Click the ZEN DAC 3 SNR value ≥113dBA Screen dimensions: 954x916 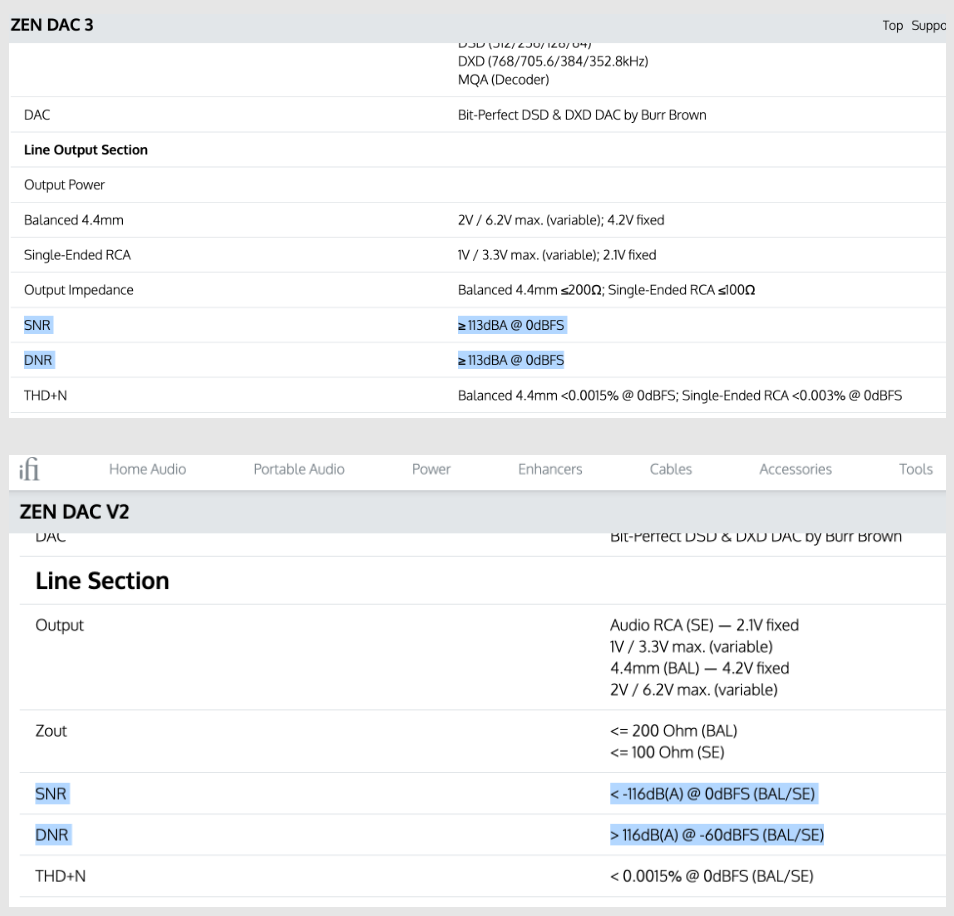coord(511,325)
